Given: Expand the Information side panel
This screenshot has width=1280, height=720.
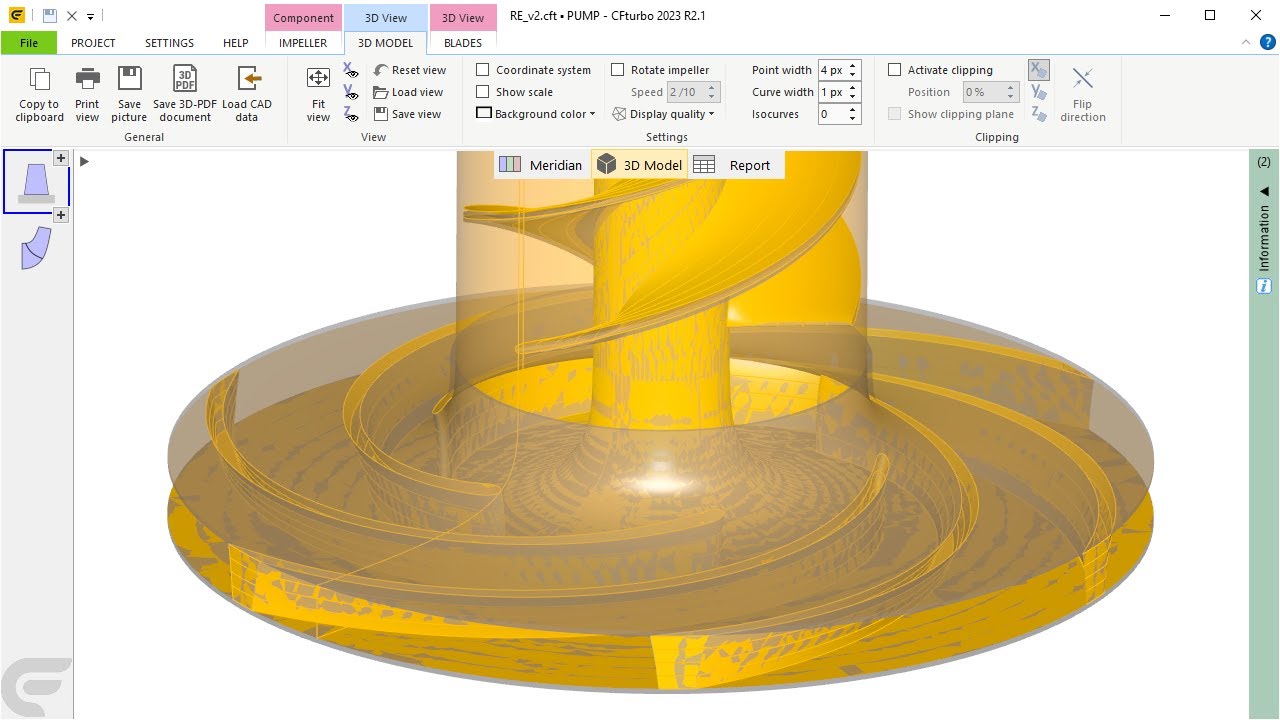Looking at the screenshot, I should [1264, 191].
